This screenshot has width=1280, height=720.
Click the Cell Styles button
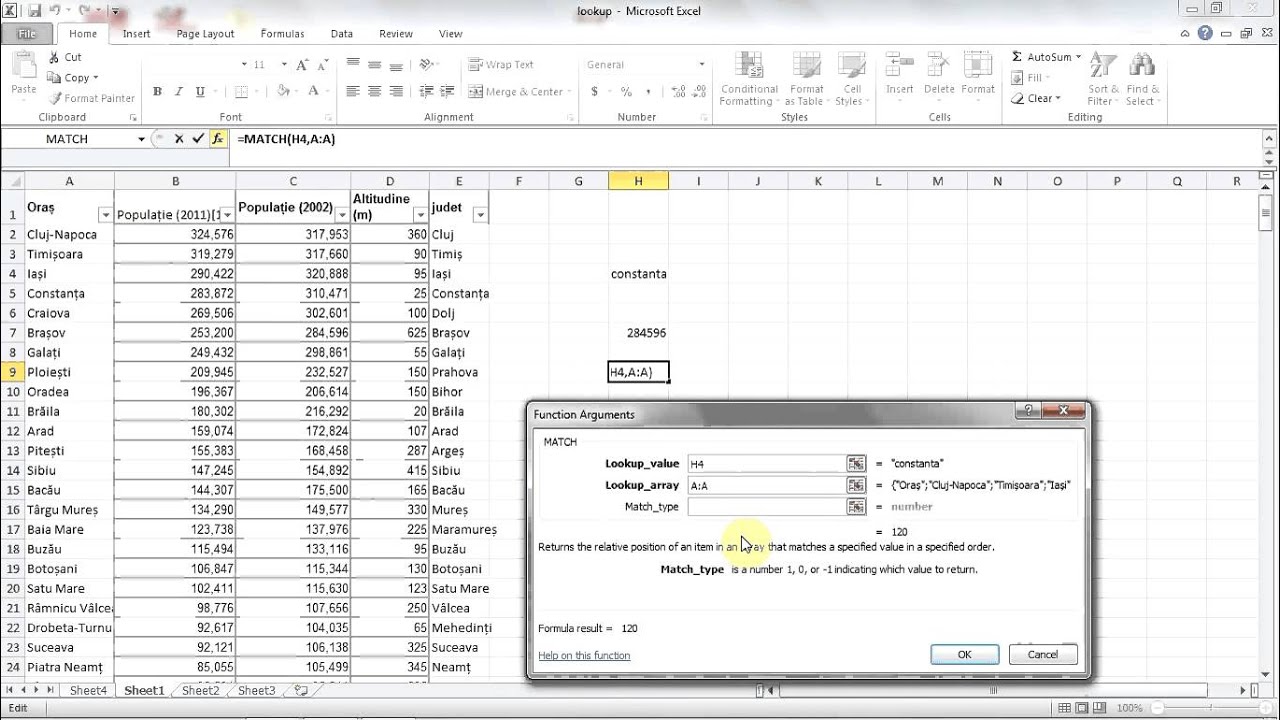point(849,79)
